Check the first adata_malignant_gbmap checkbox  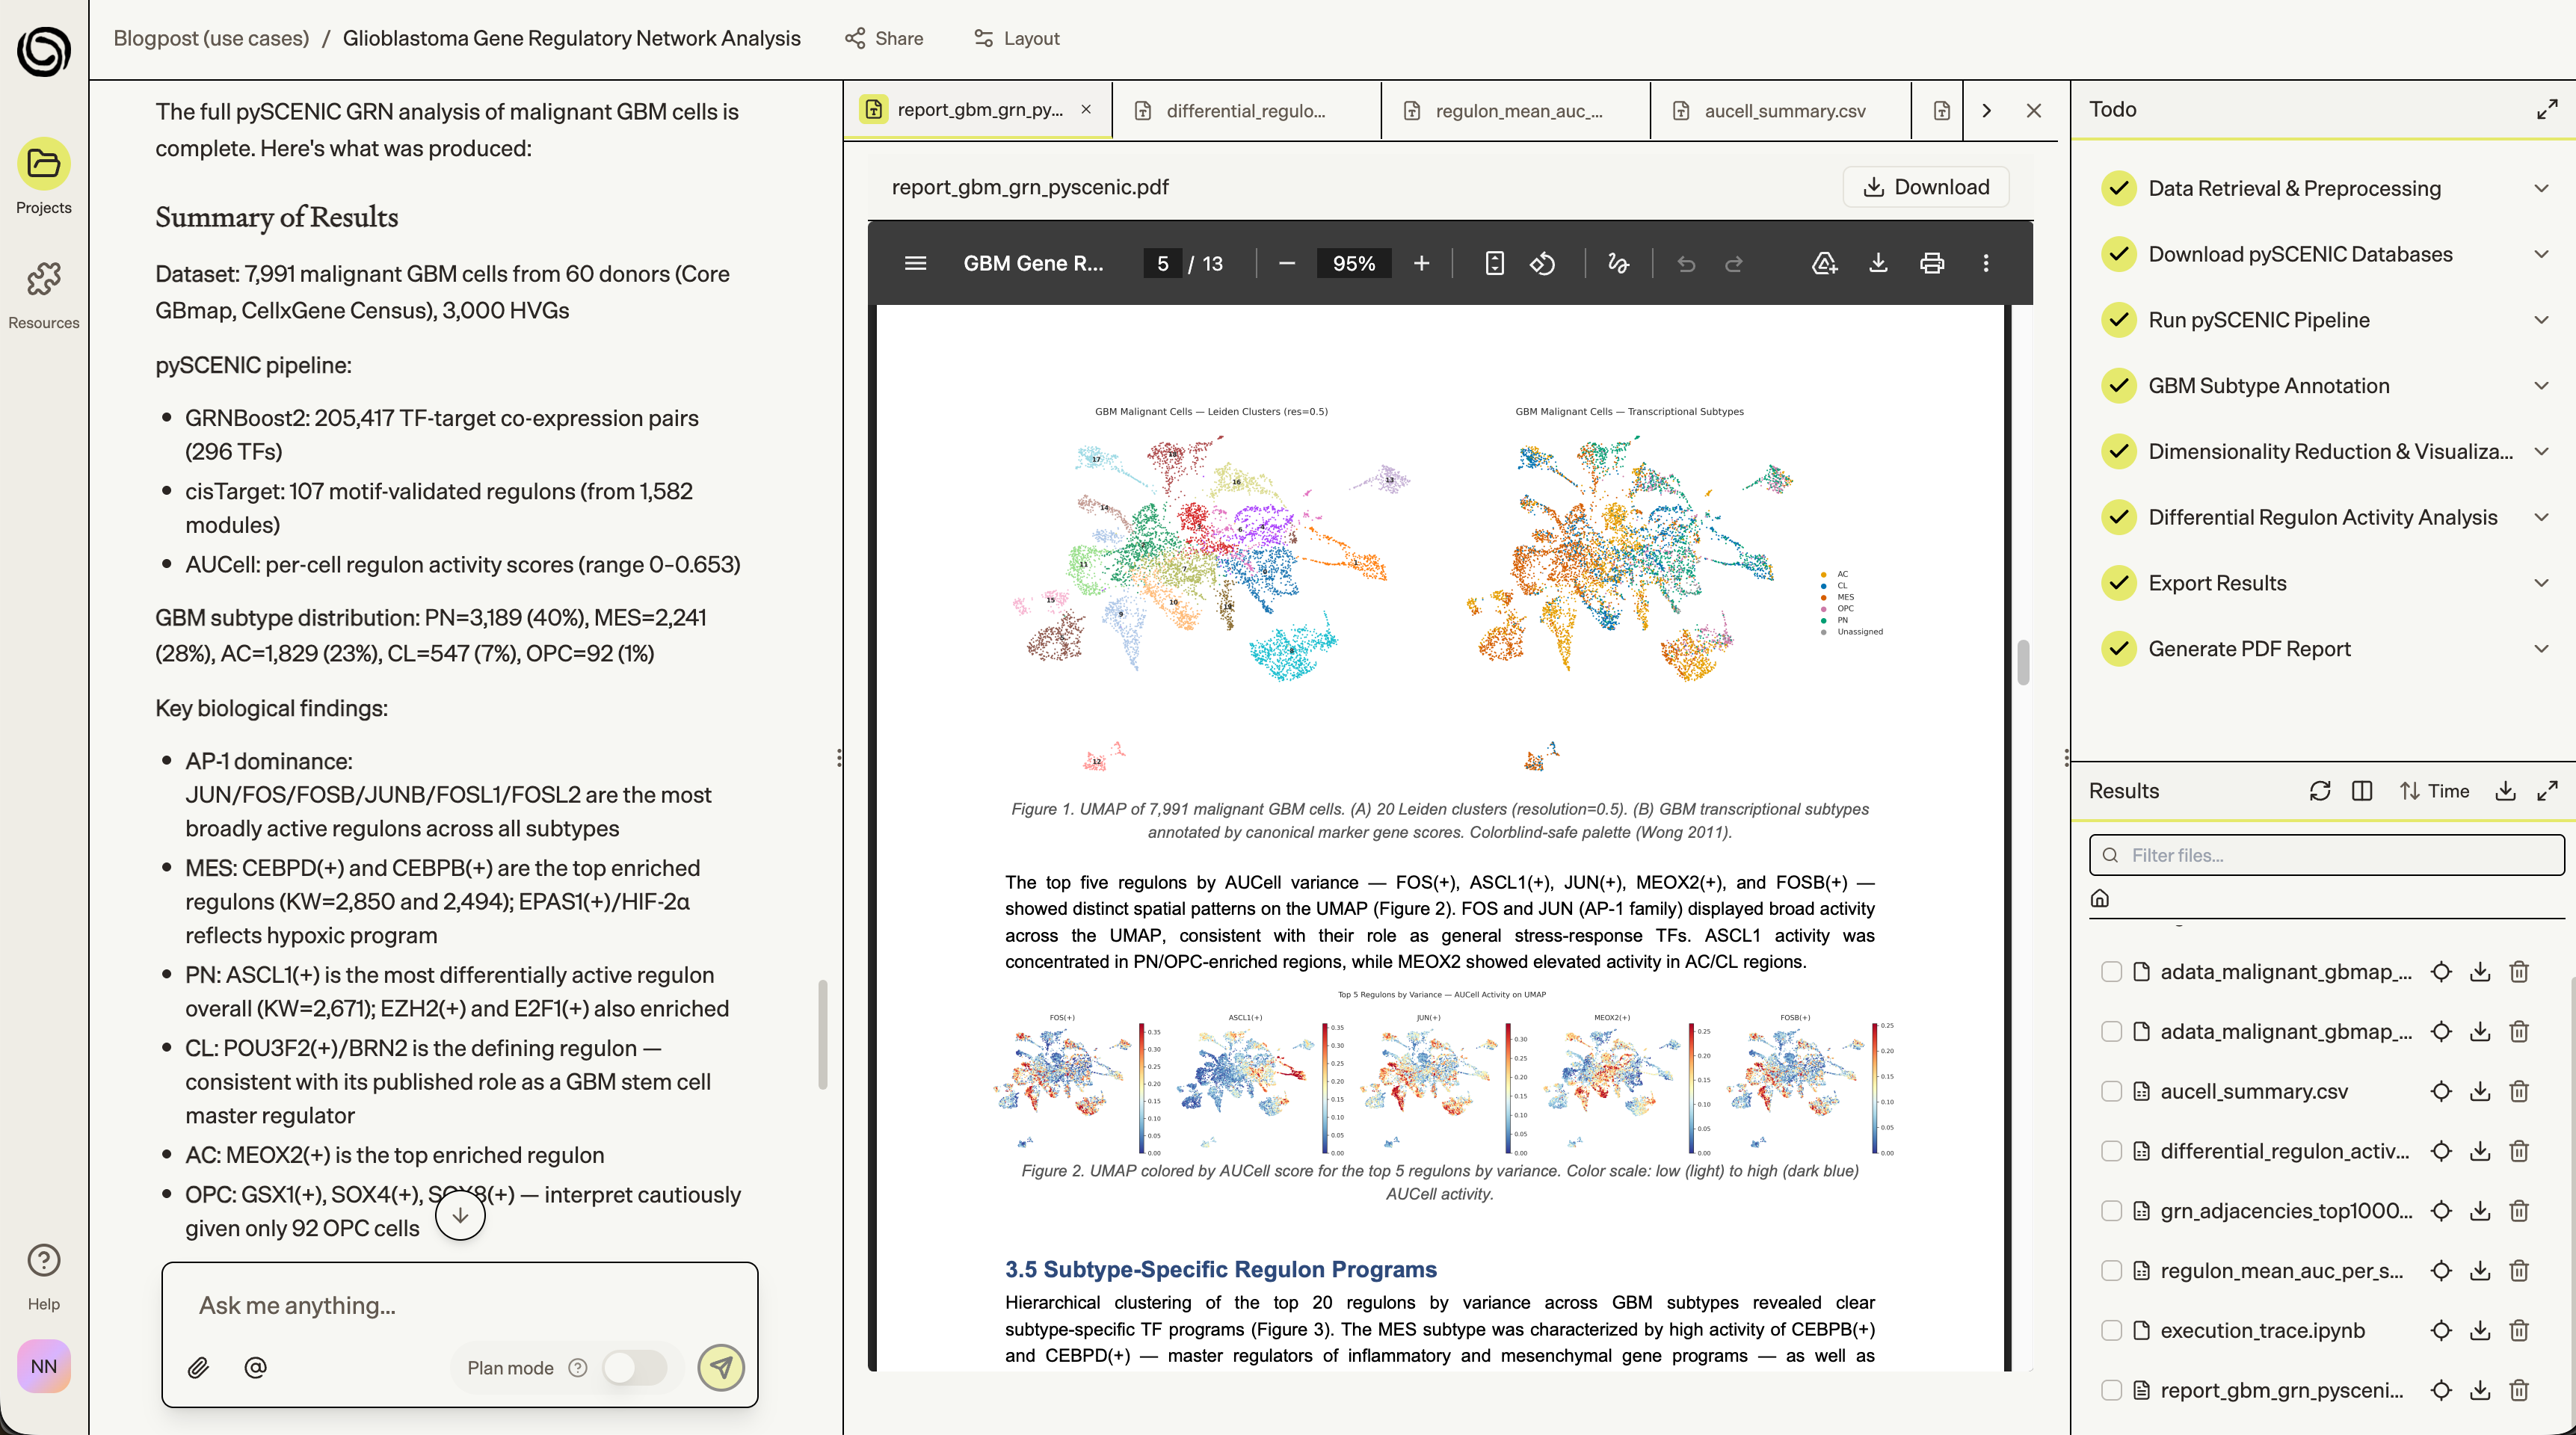click(x=2111, y=971)
